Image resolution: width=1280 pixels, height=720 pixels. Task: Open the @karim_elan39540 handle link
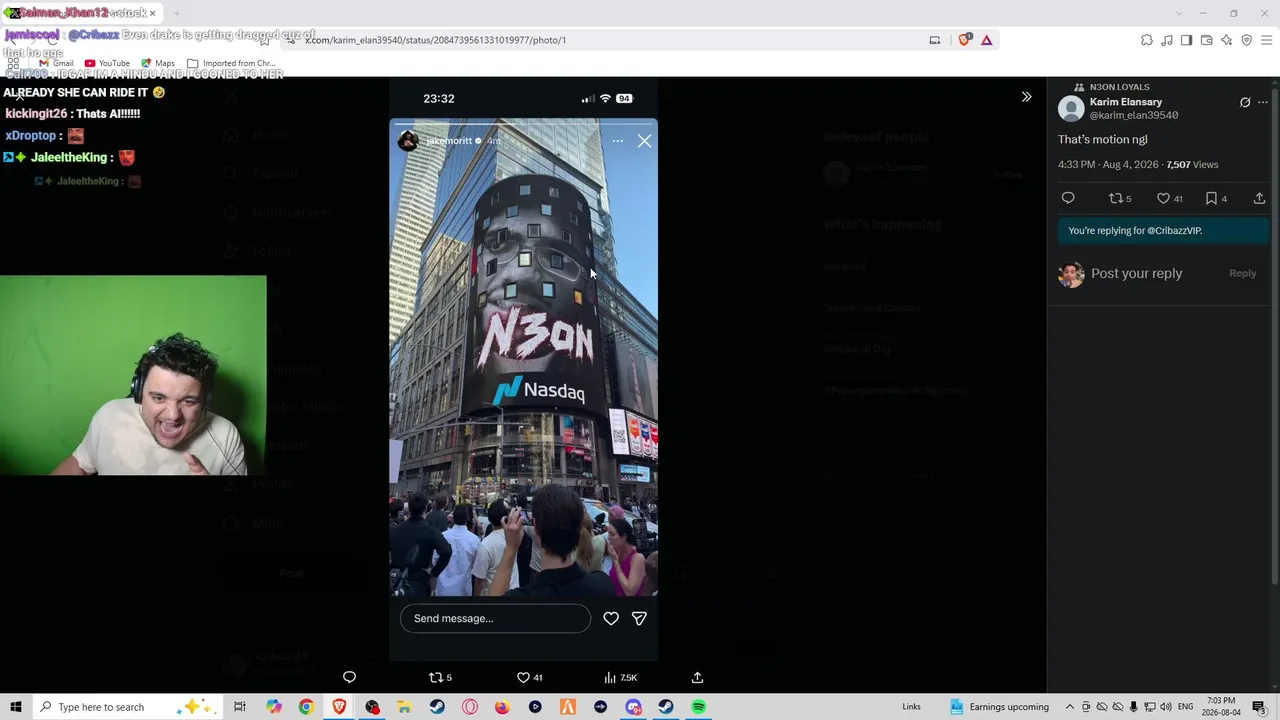tap(1134, 115)
